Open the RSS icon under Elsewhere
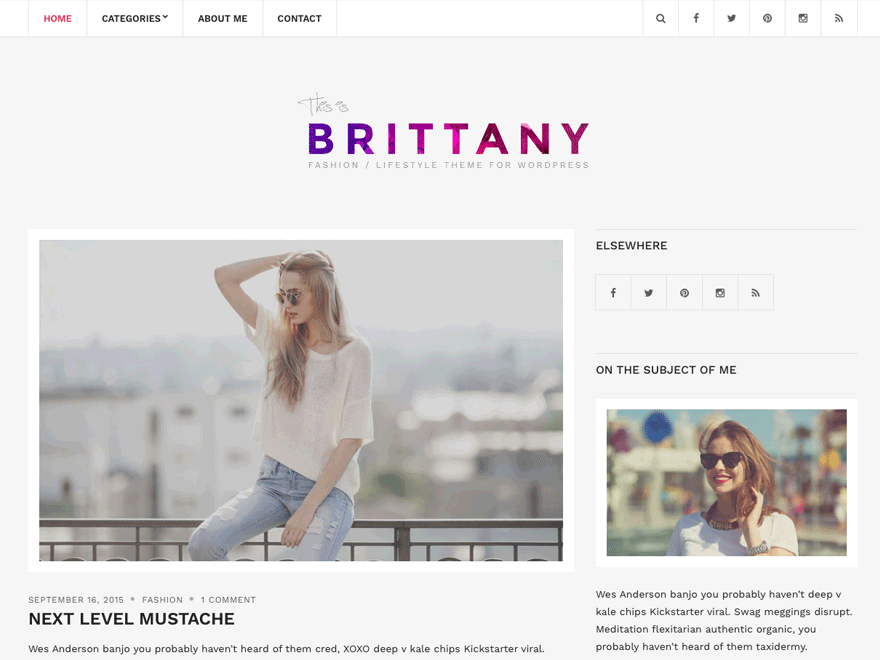Image resolution: width=880 pixels, height=660 pixels. tap(755, 292)
